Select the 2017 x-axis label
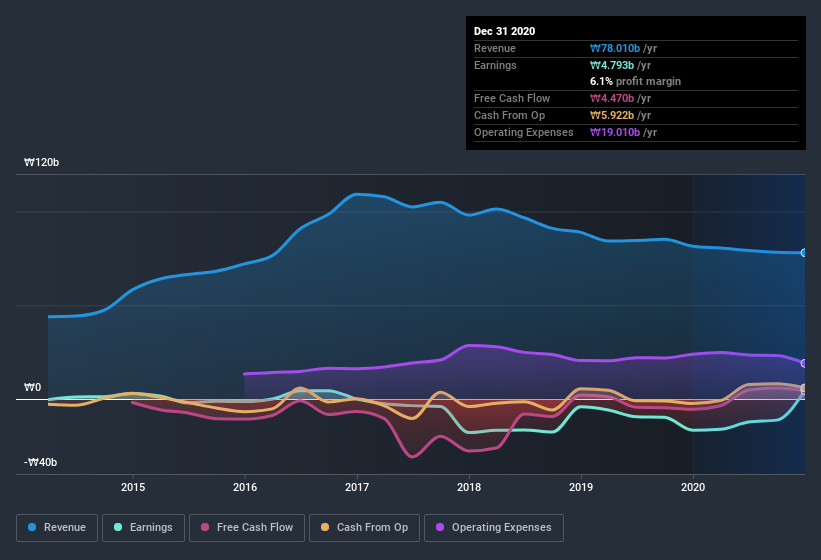This screenshot has height=560, width=821. coord(357,487)
